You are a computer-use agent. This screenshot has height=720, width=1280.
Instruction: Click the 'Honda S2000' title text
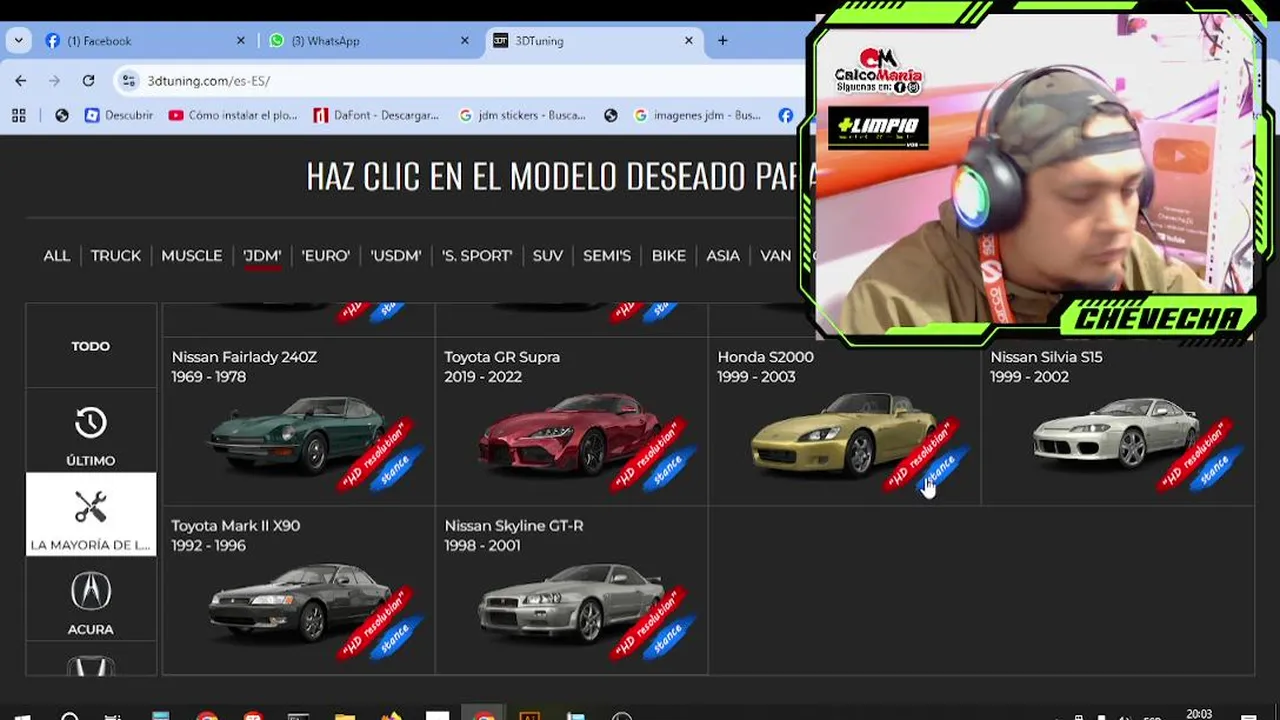coord(765,357)
